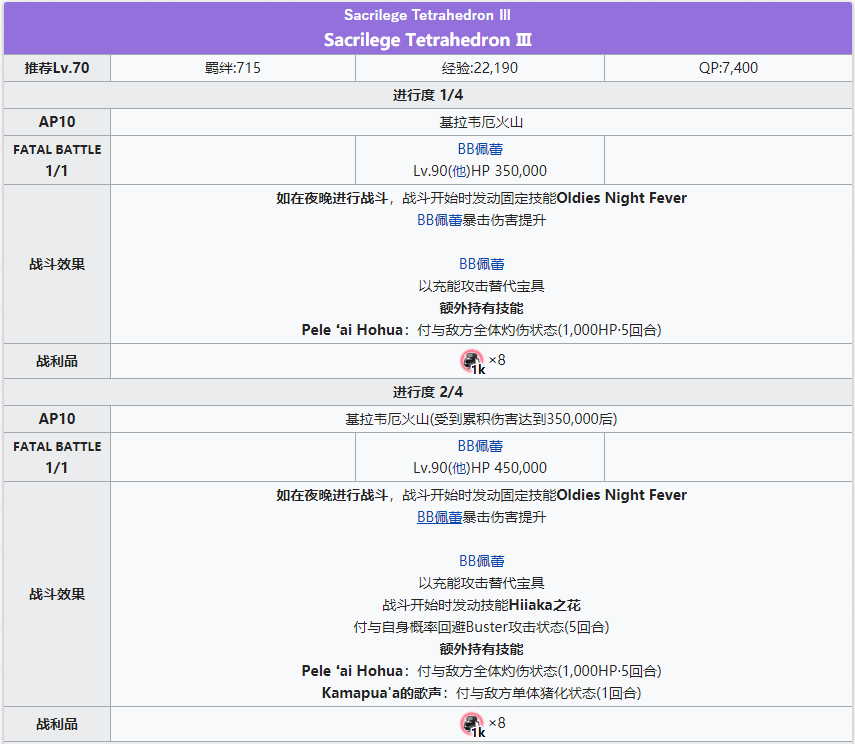Select the 经验:22,190 cell
The image size is (855, 744).
point(480,68)
